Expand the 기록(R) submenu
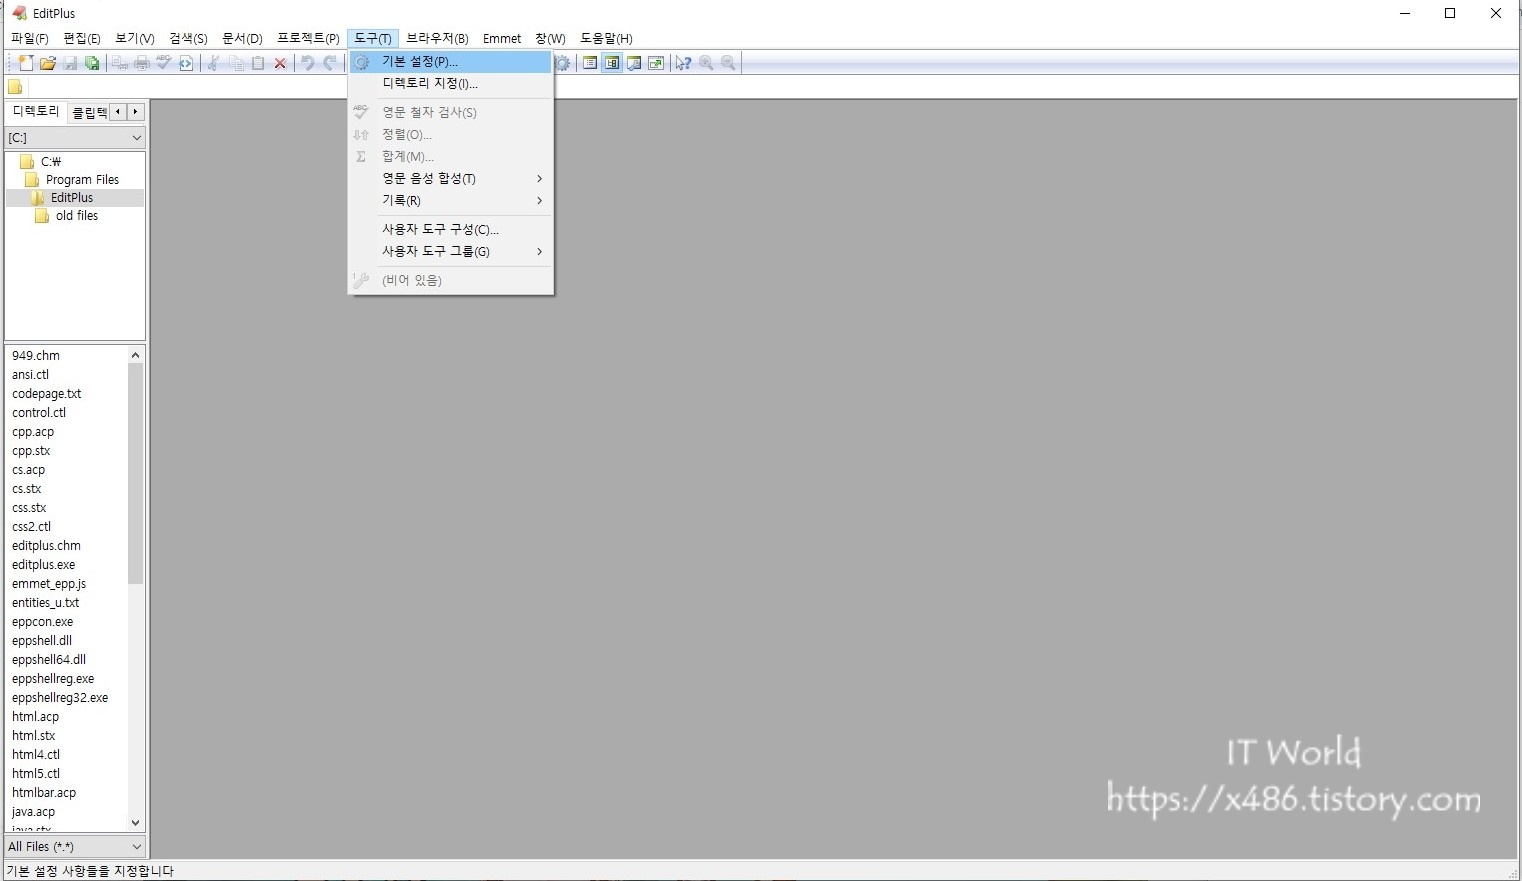 [450, 200]
